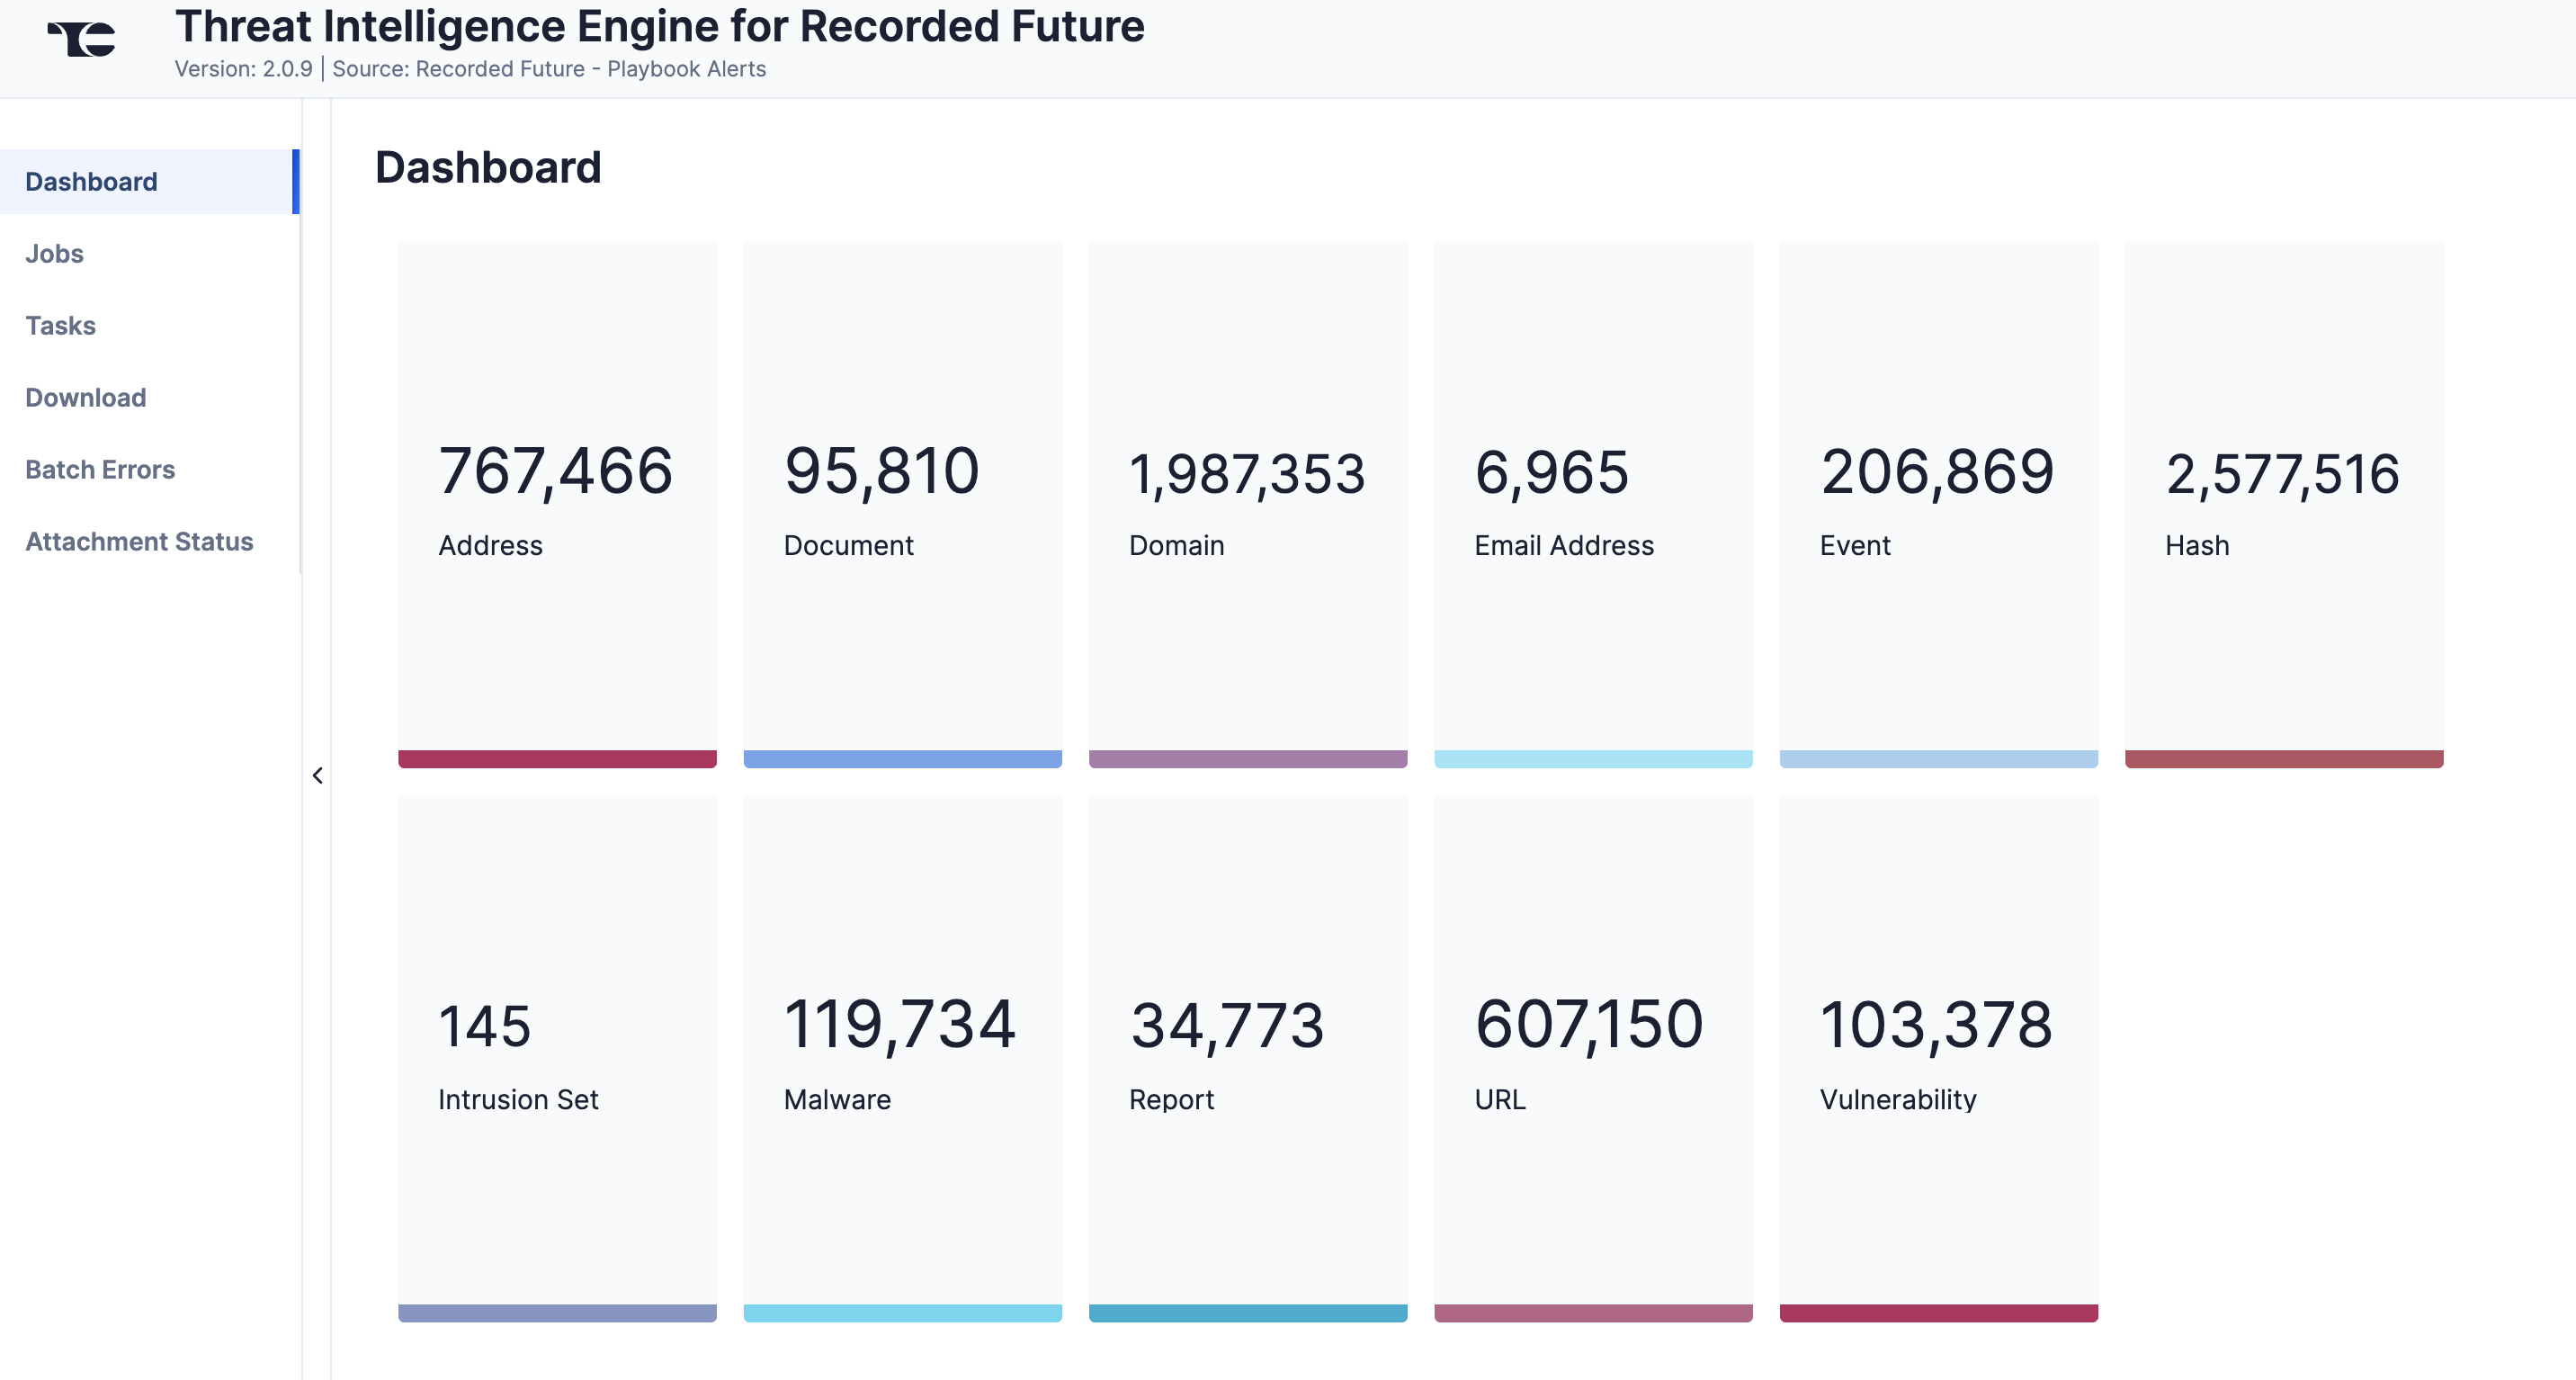Screen dimensions: 2576x1380
Task: Open the Batch Errors page
Action: pos(100,470)
